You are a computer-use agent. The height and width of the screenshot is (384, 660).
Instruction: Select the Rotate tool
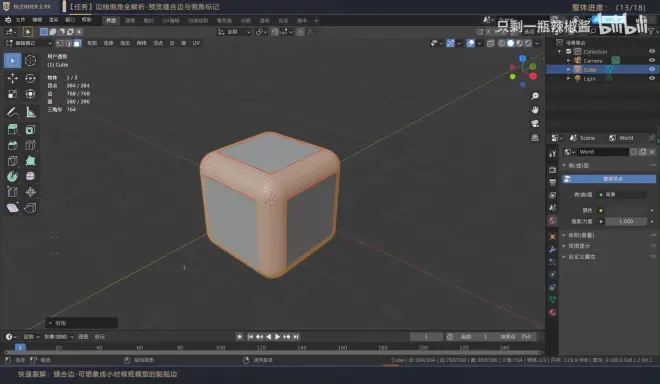click(30, 78)
